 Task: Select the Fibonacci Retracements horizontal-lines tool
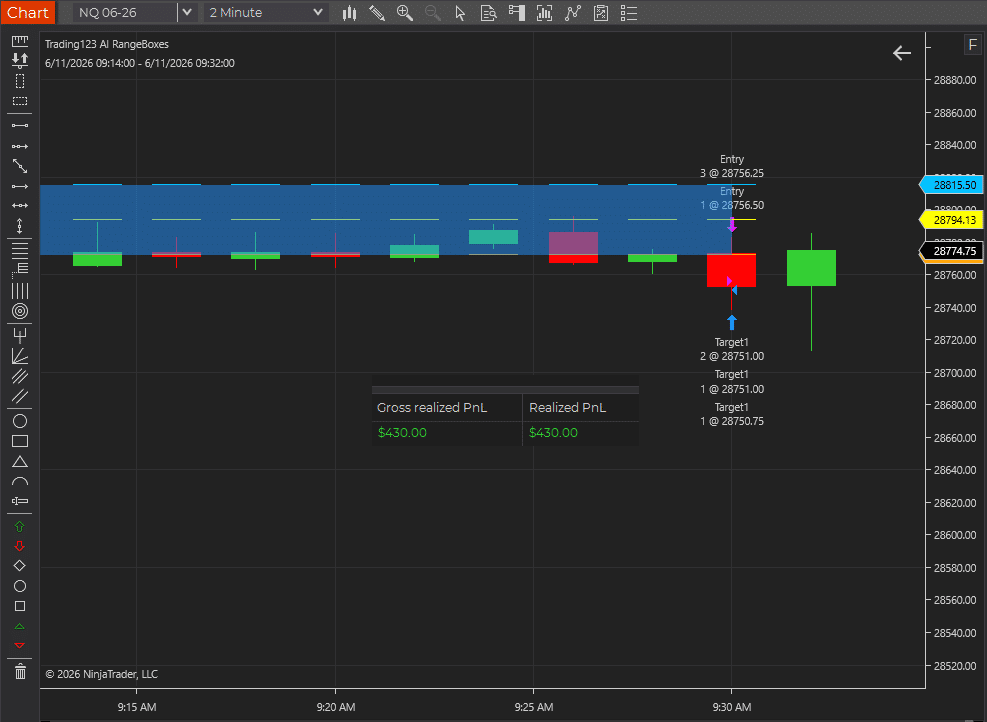(20, 249)
